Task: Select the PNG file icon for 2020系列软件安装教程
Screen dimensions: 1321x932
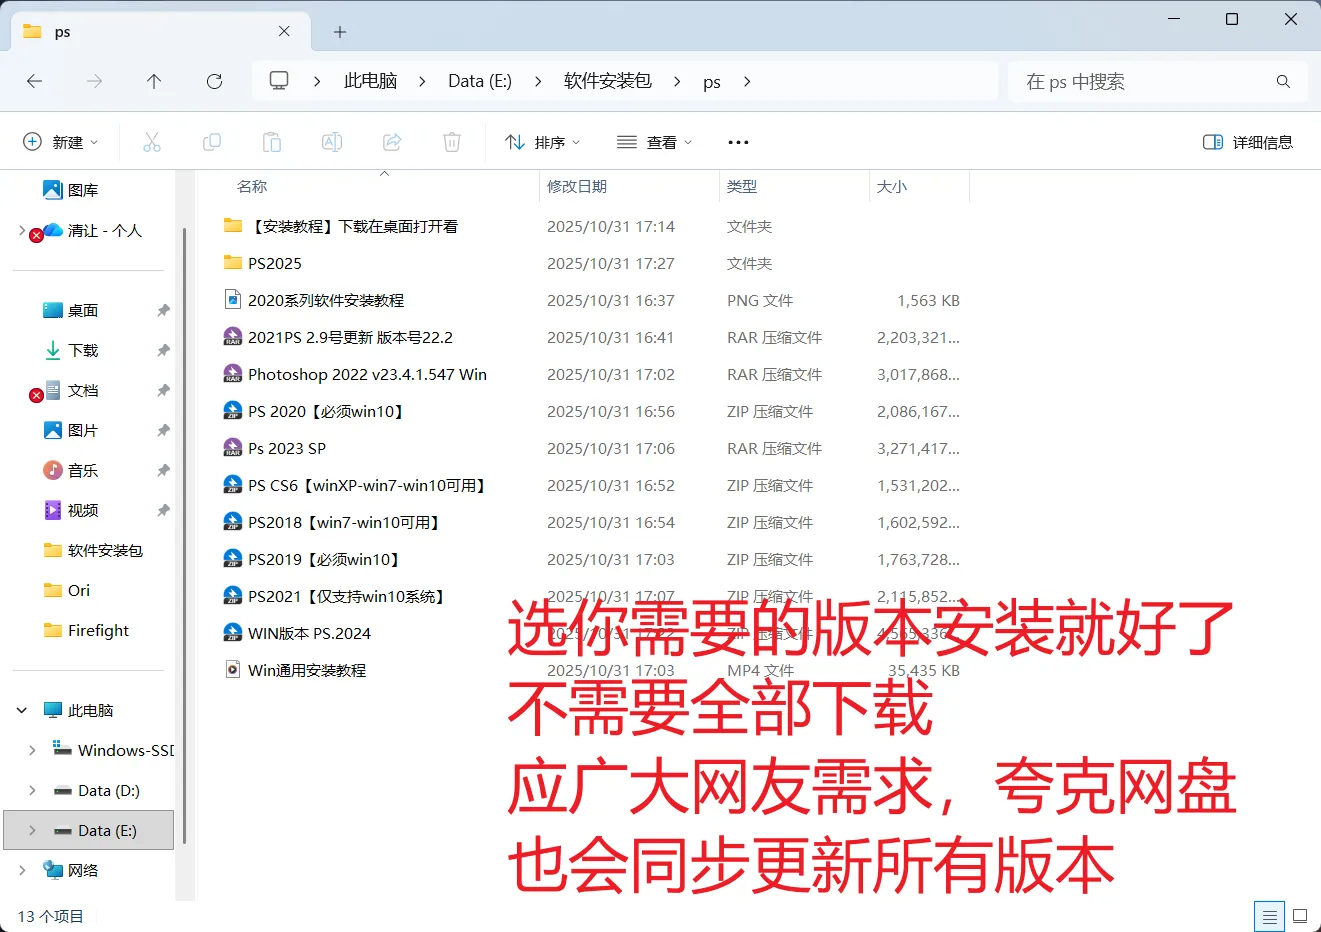Action: click(233, 300)
